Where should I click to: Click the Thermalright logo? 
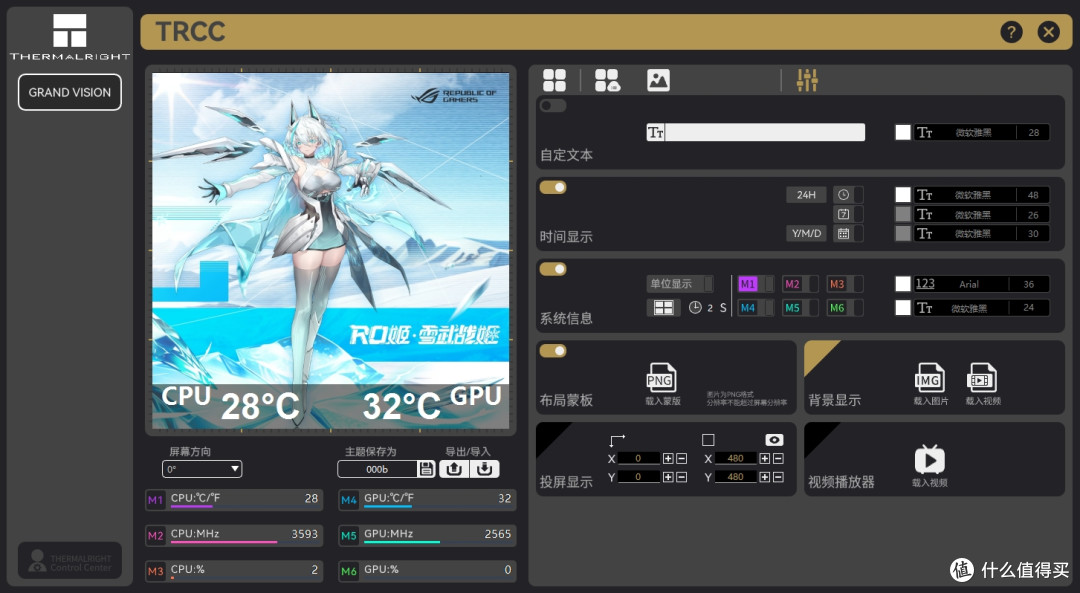tap(70, 37)
